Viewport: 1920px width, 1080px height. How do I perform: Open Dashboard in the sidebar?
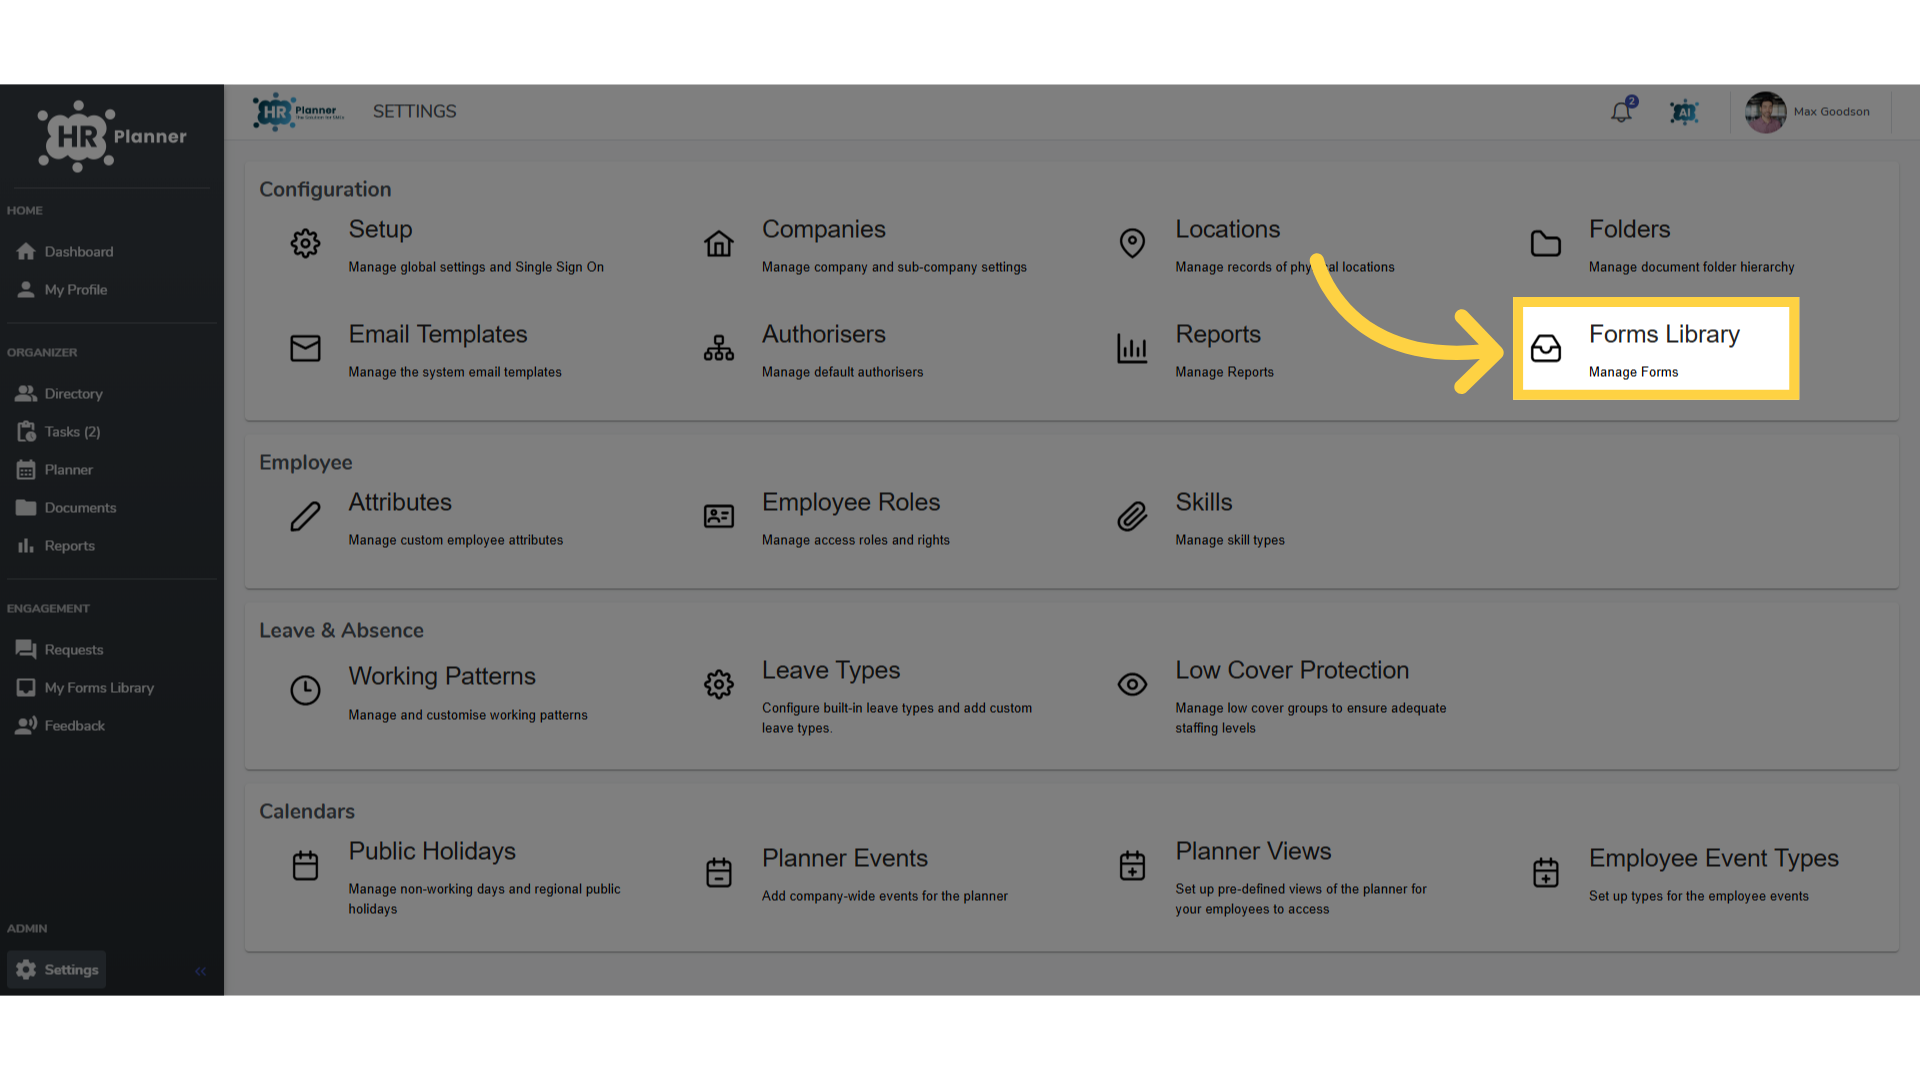point(65,252)
